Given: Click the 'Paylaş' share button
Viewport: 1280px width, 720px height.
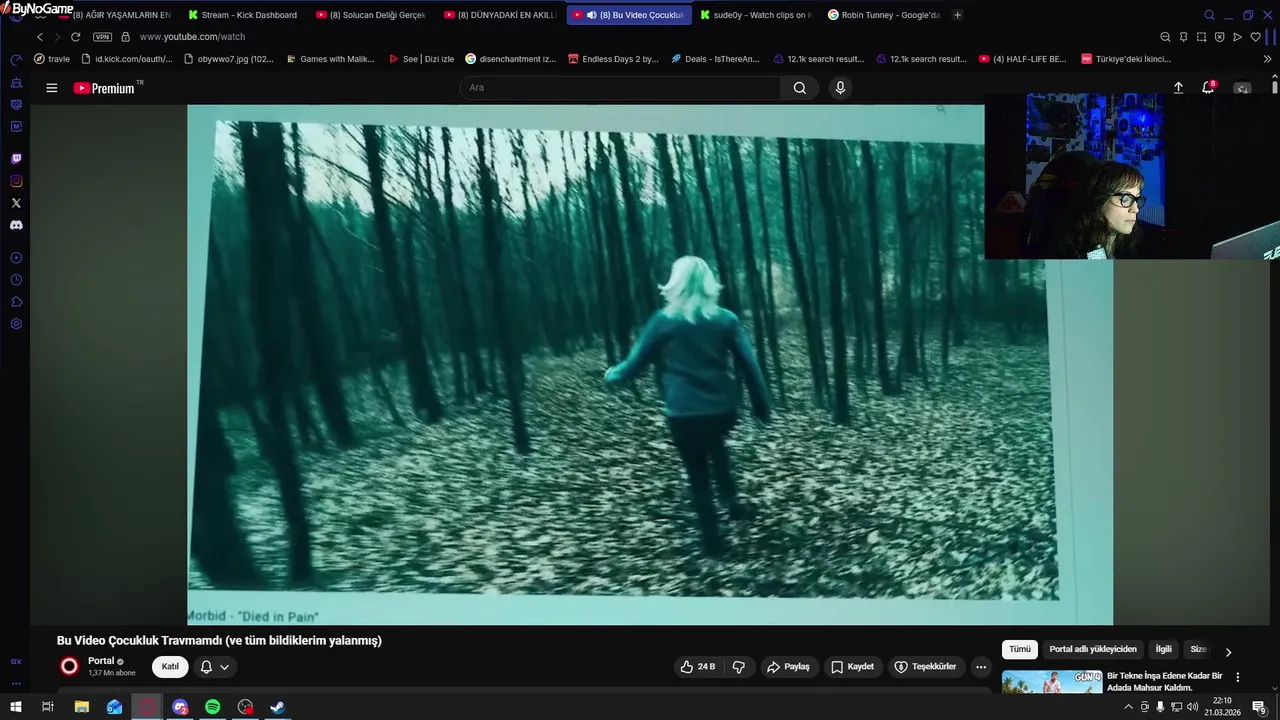Looking at the screenshot, I should pos(788,667).
